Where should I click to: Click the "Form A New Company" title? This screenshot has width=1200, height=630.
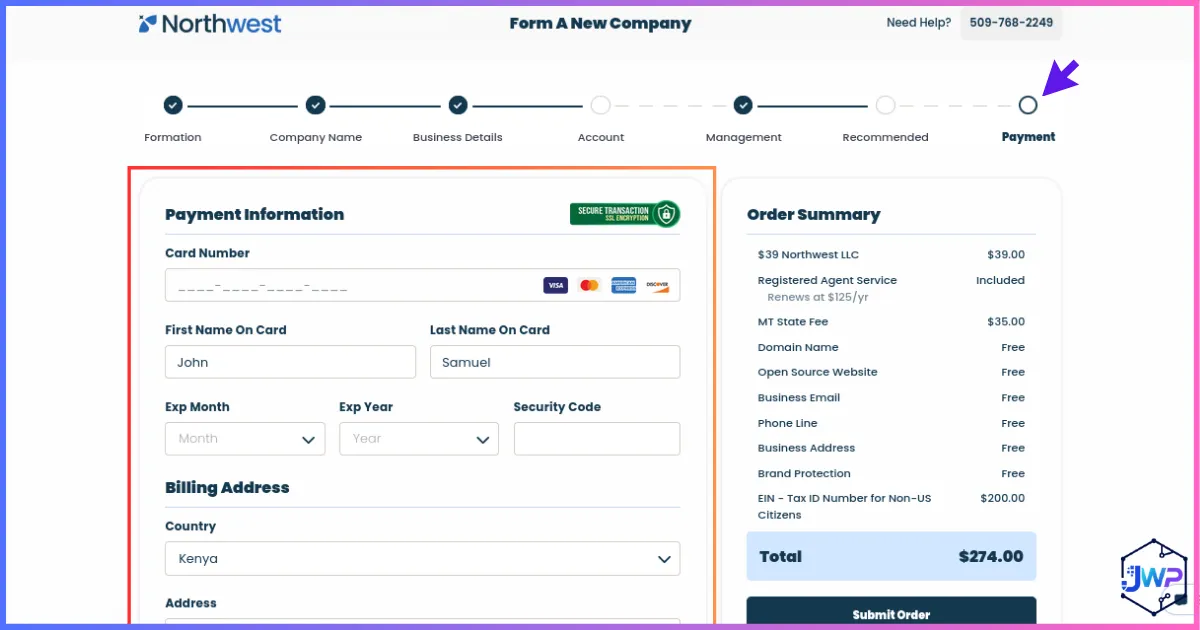click(600, 23)
